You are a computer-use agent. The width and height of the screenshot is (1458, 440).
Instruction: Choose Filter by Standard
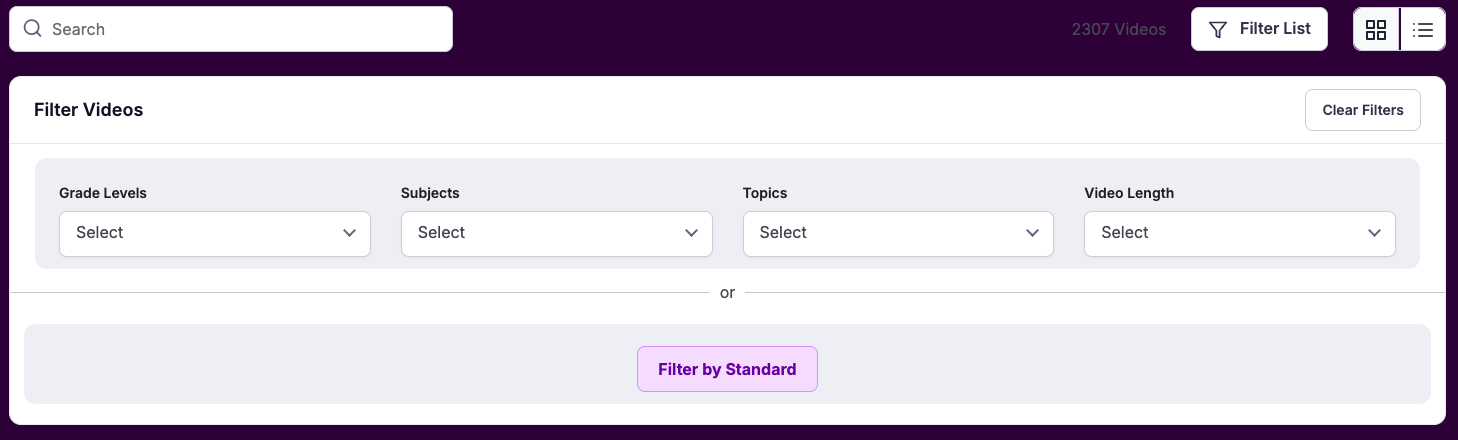727,369
